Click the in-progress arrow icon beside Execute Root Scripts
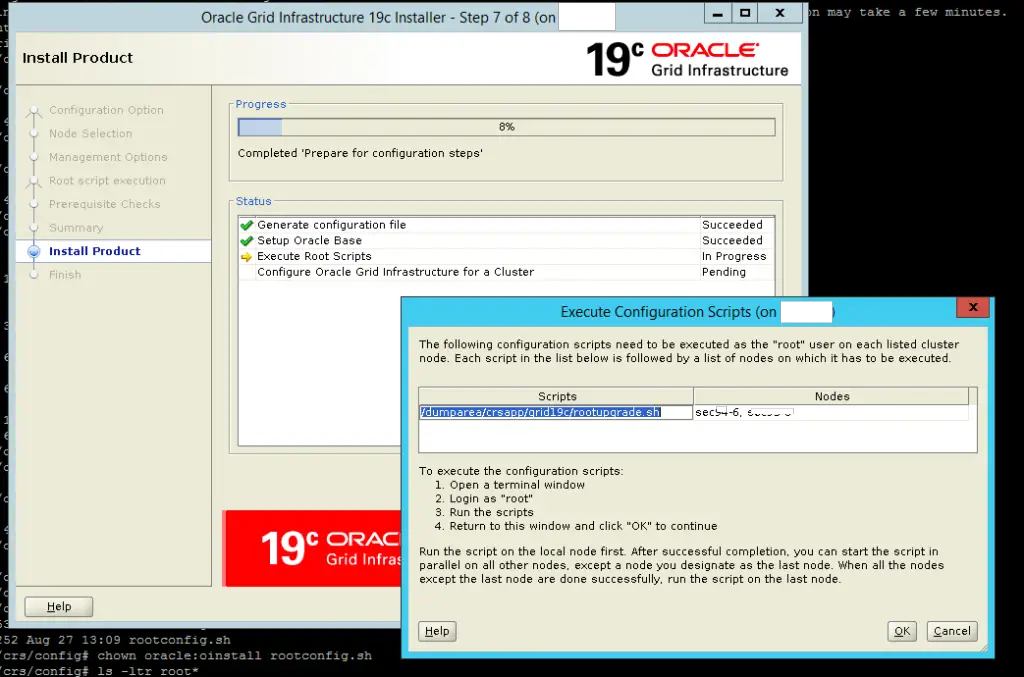 246,256
